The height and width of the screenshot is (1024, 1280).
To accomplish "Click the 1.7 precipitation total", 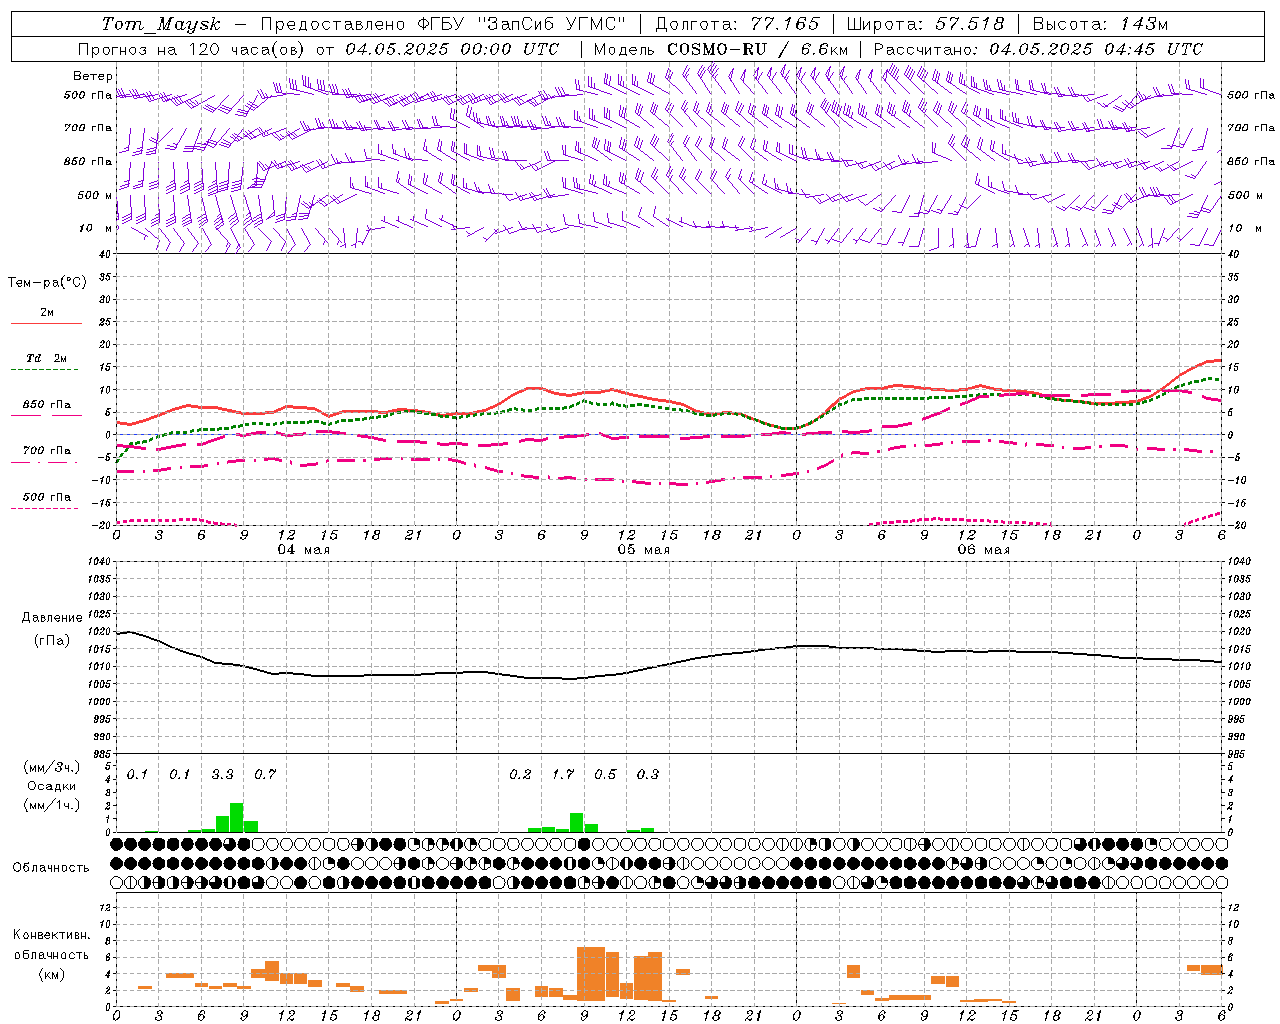I will (563, 774).
